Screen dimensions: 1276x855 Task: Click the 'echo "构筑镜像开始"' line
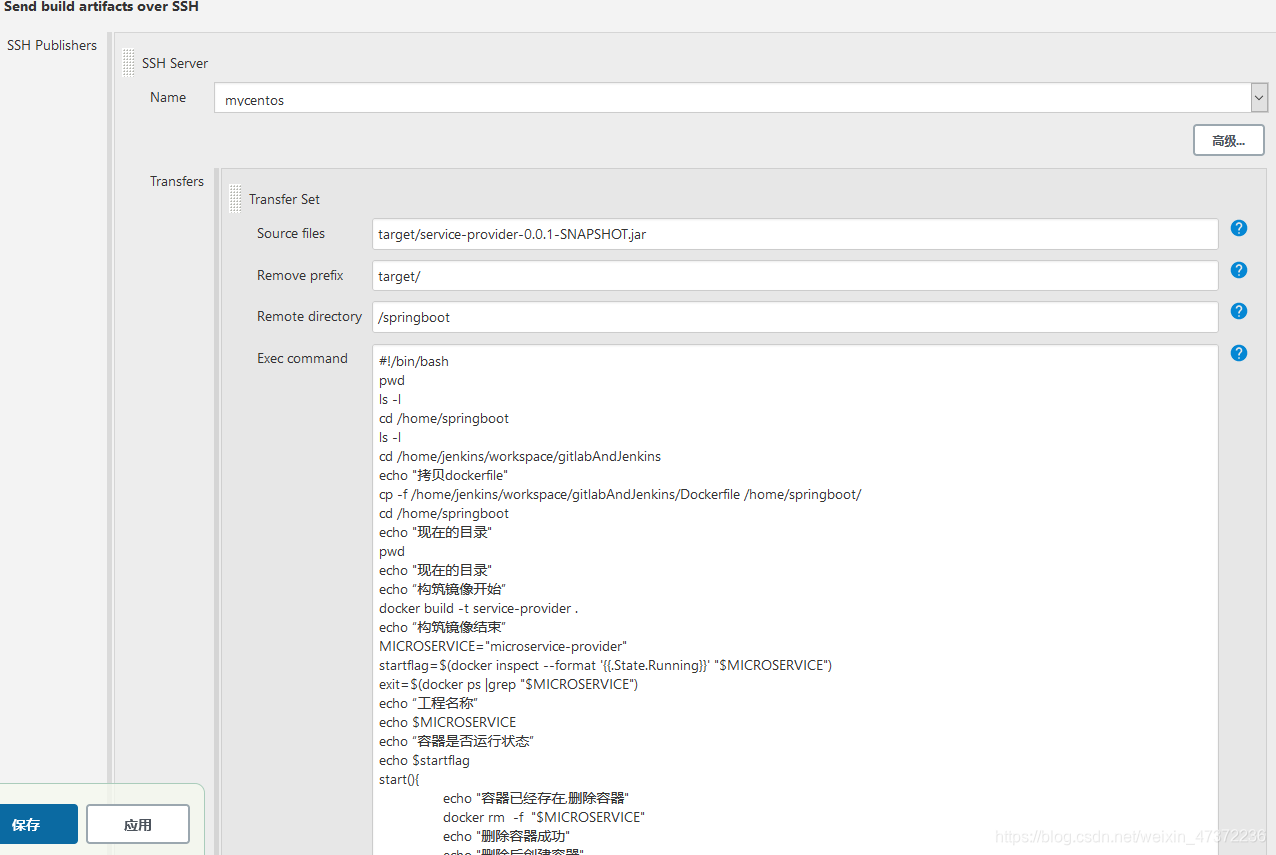[442, 589]
